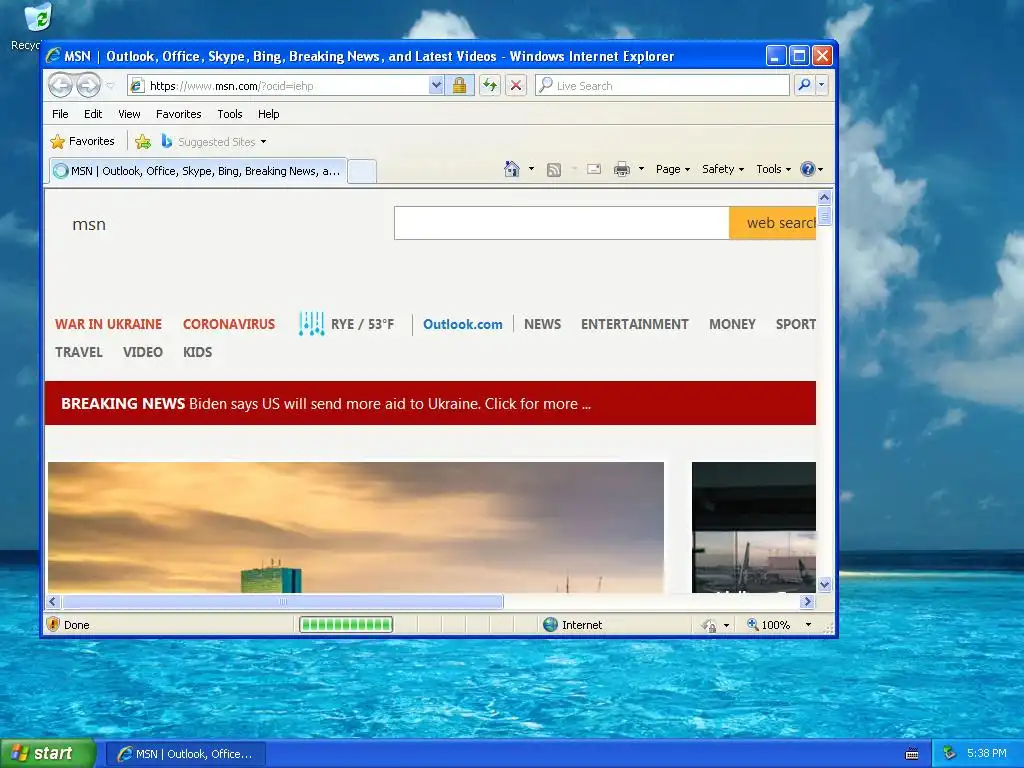This screenshot has width=1024, height=768.
Task: Go to Home page via house icon
Action: click(511, 169)
